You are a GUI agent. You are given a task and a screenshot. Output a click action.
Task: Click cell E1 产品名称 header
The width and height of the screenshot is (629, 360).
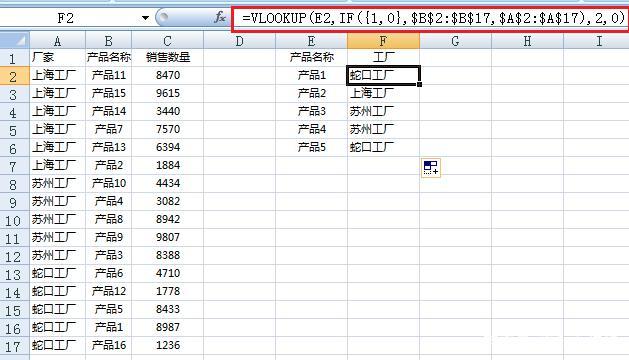point(311,58)
